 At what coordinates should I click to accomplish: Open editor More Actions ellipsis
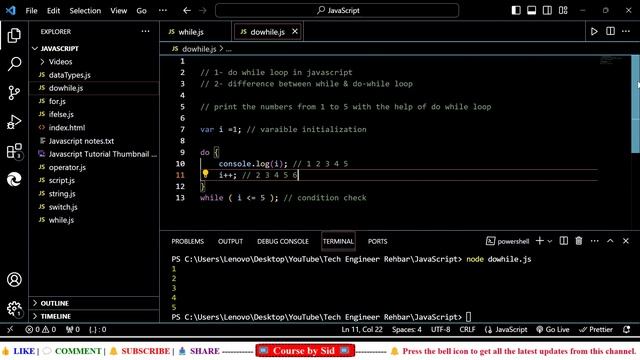click(x=626, y=31)
